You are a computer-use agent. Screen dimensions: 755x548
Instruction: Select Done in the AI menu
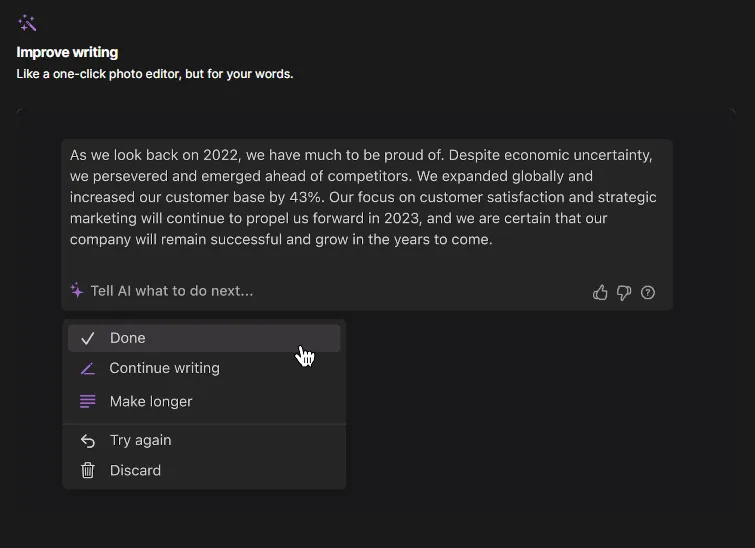204,338
